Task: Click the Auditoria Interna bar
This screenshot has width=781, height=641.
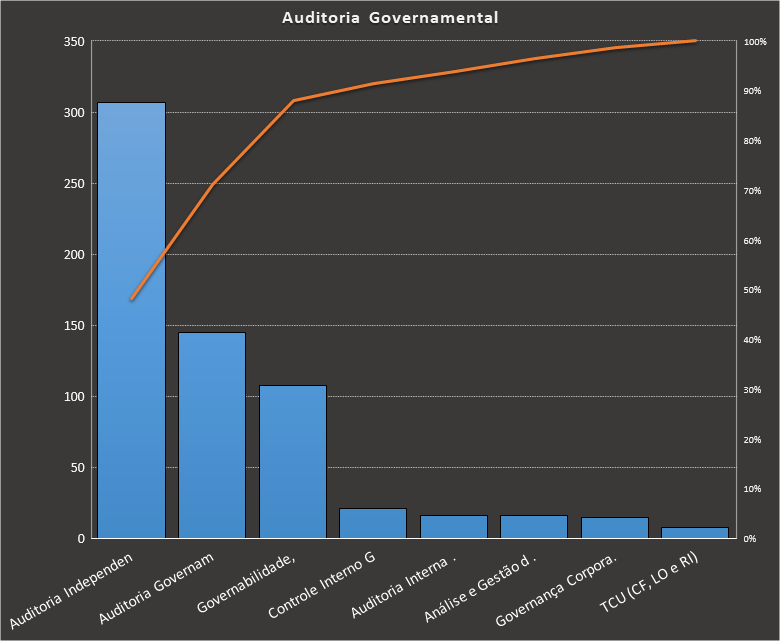Action: click(x=454, y=526)
